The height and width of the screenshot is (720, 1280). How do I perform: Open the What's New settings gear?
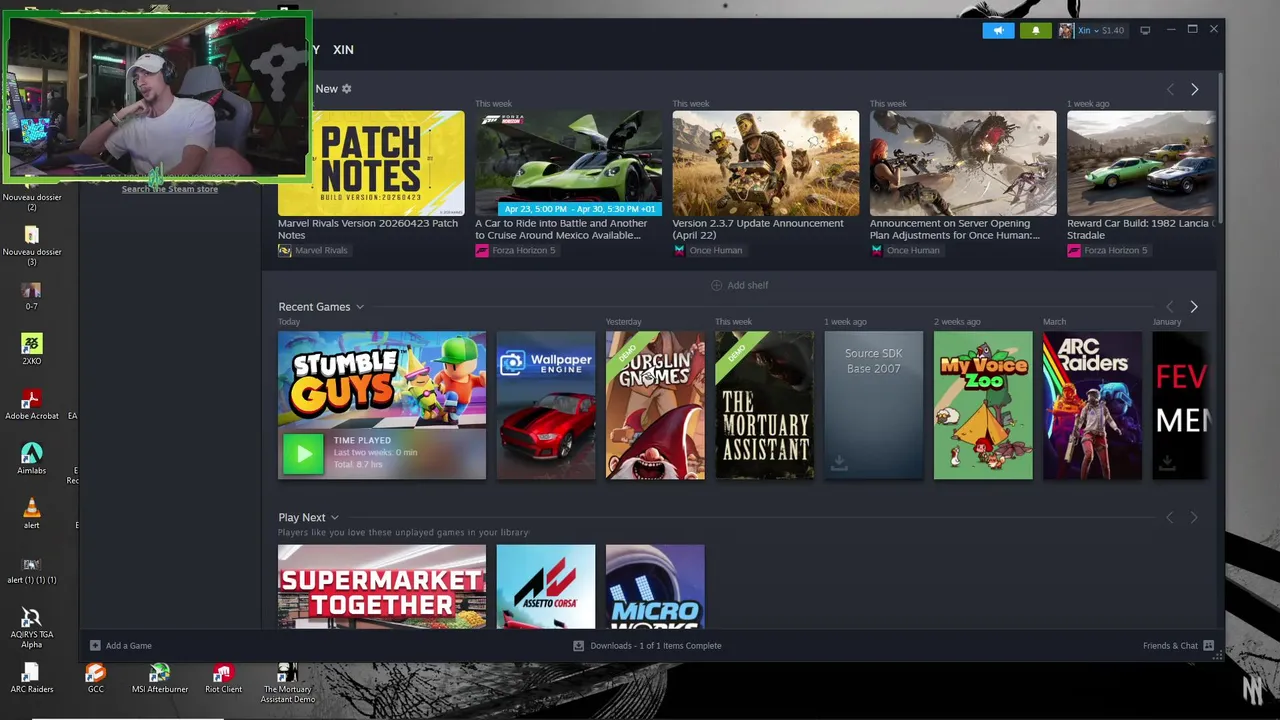(x=347, y=89)
